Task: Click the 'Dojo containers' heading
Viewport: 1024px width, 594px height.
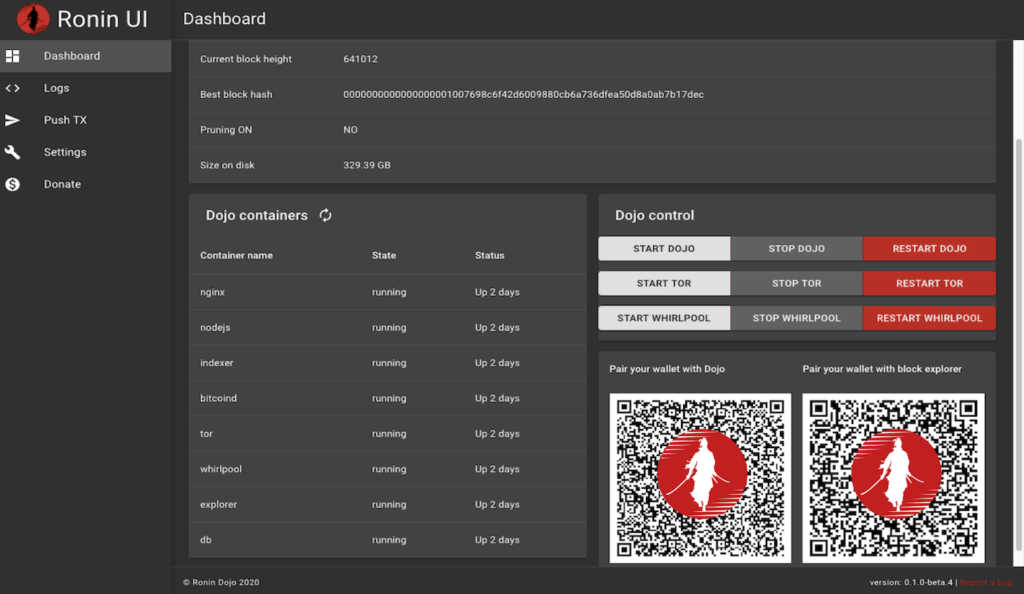Action: (257, 215)
